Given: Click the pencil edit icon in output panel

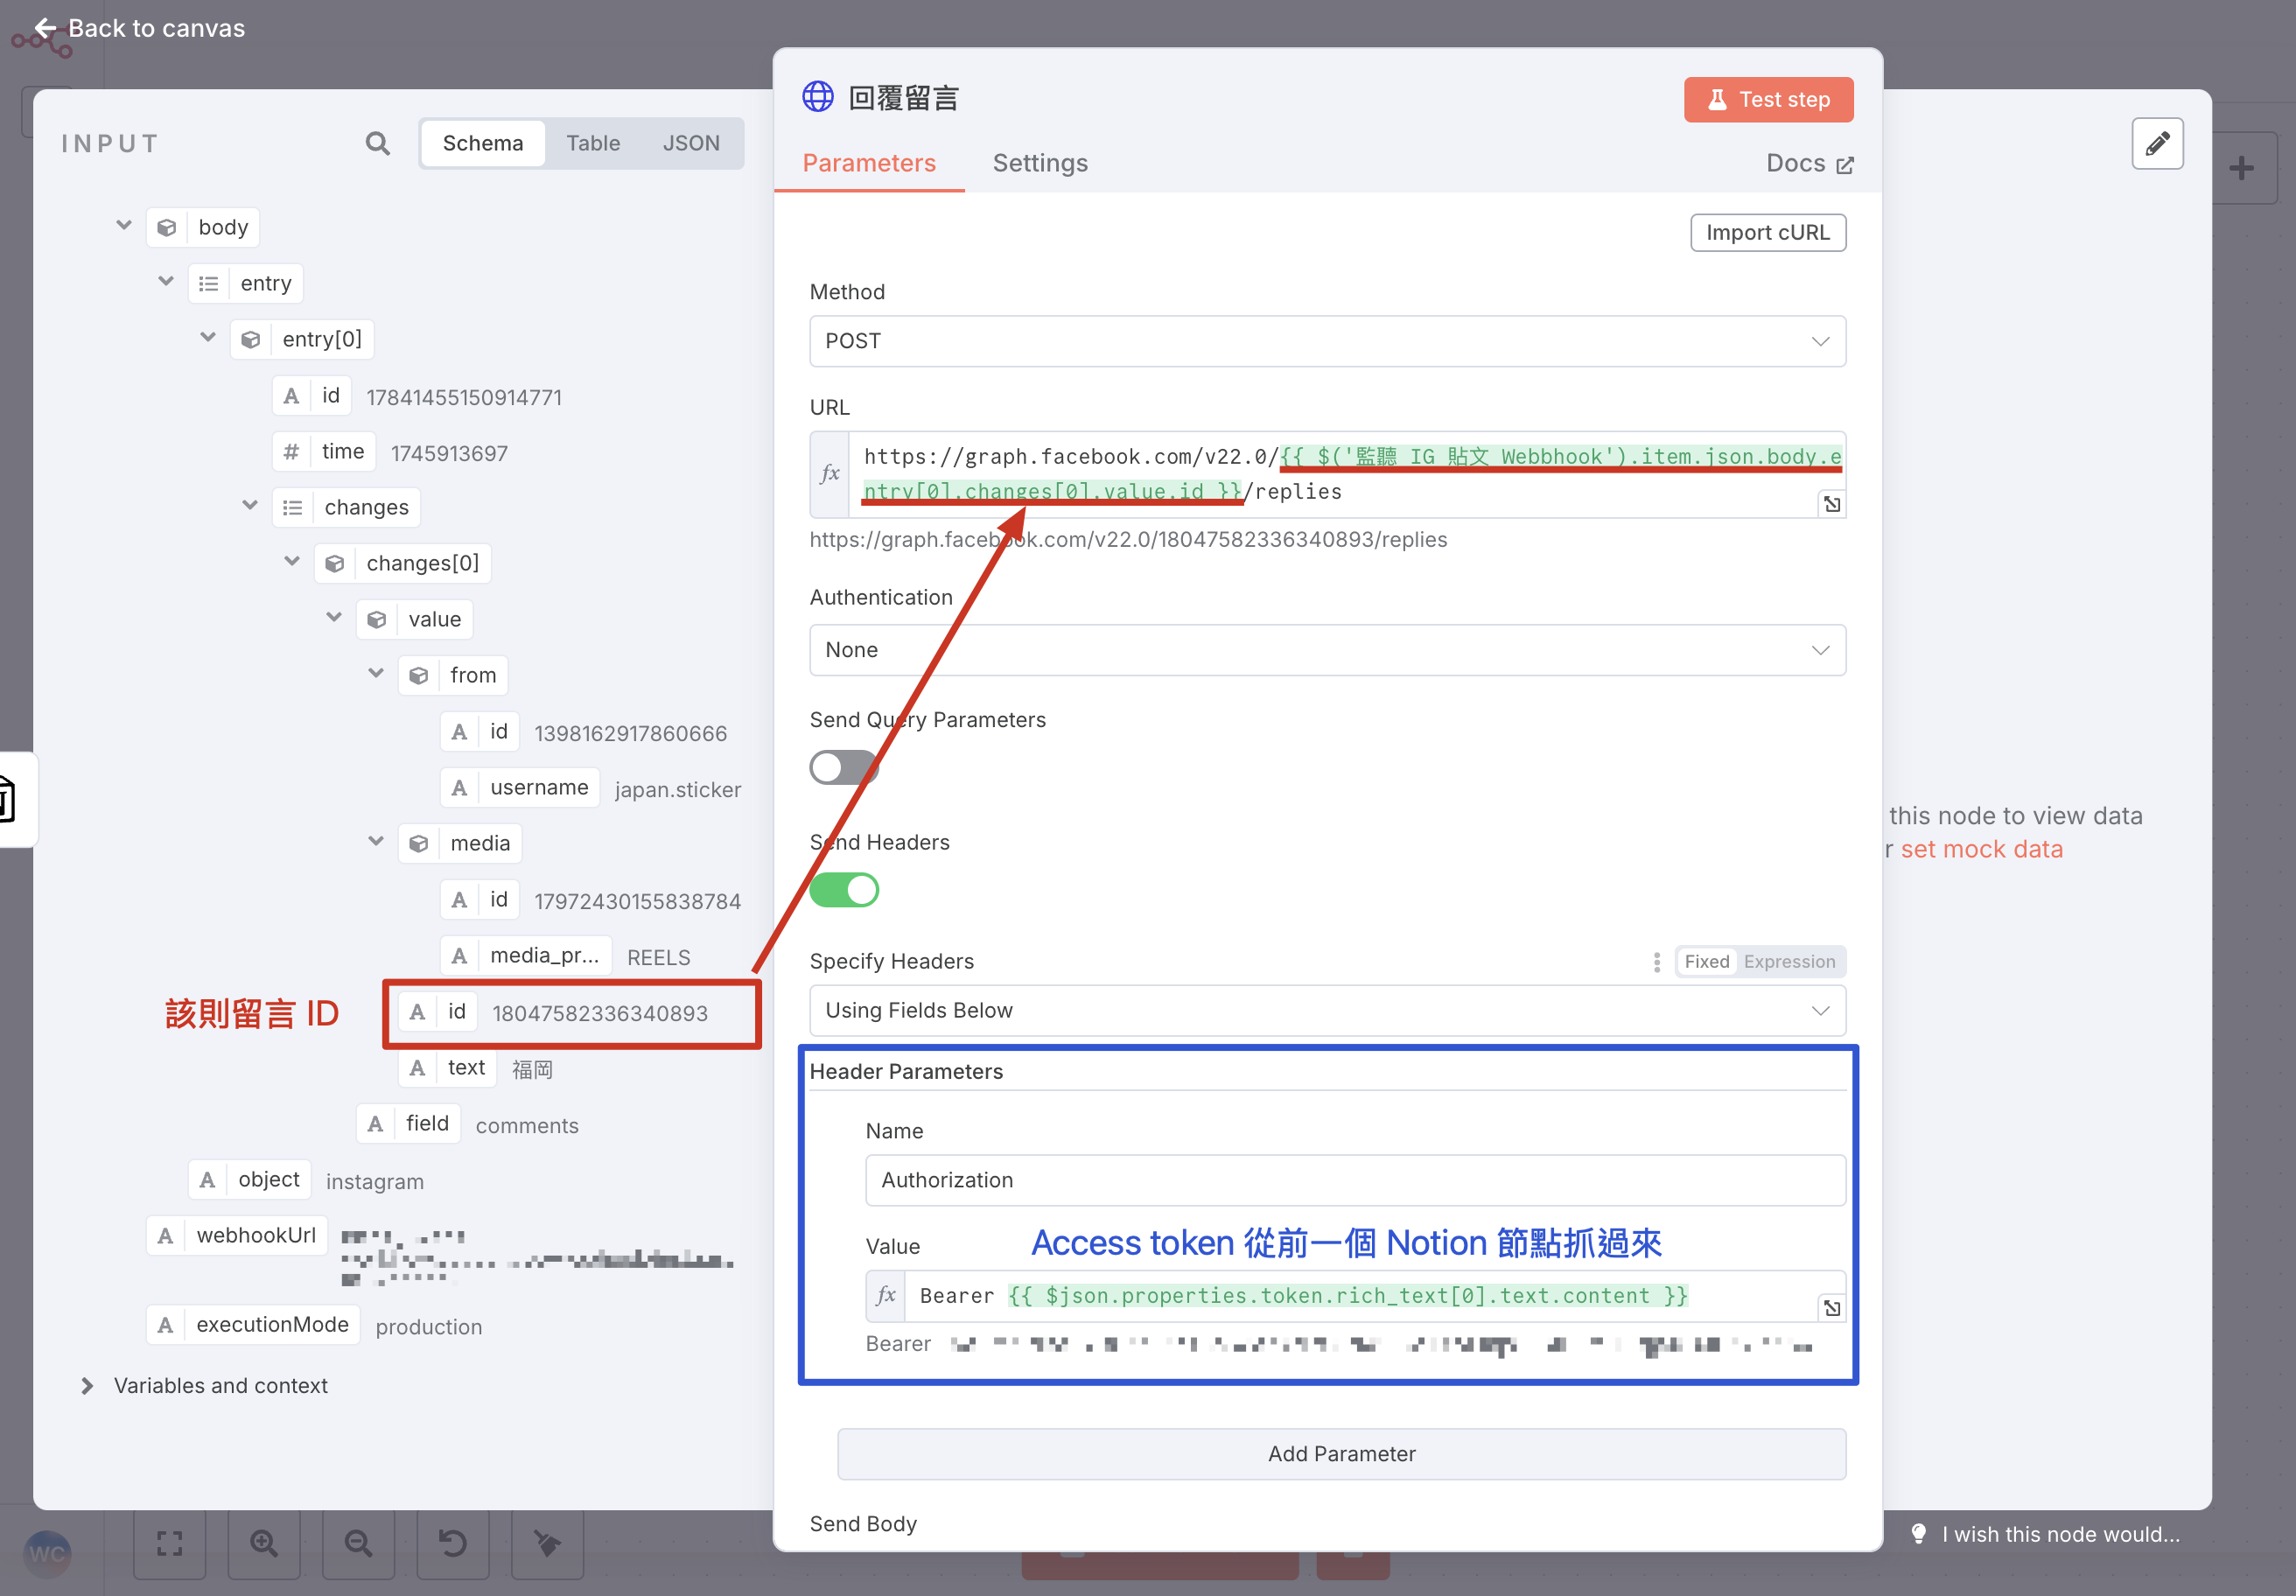Looking at the screenshot, I should (x=2157, y=143).
